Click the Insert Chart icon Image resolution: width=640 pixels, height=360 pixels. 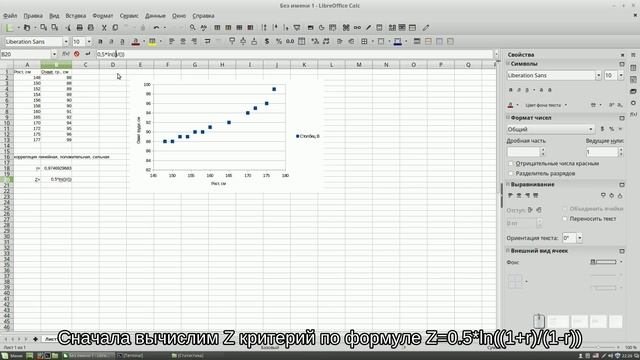[x=322, y=28]
